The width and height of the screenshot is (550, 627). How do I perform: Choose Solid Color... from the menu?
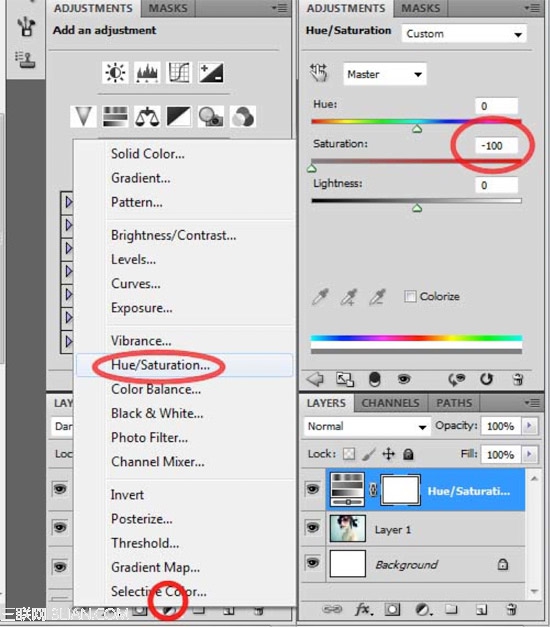148,154
